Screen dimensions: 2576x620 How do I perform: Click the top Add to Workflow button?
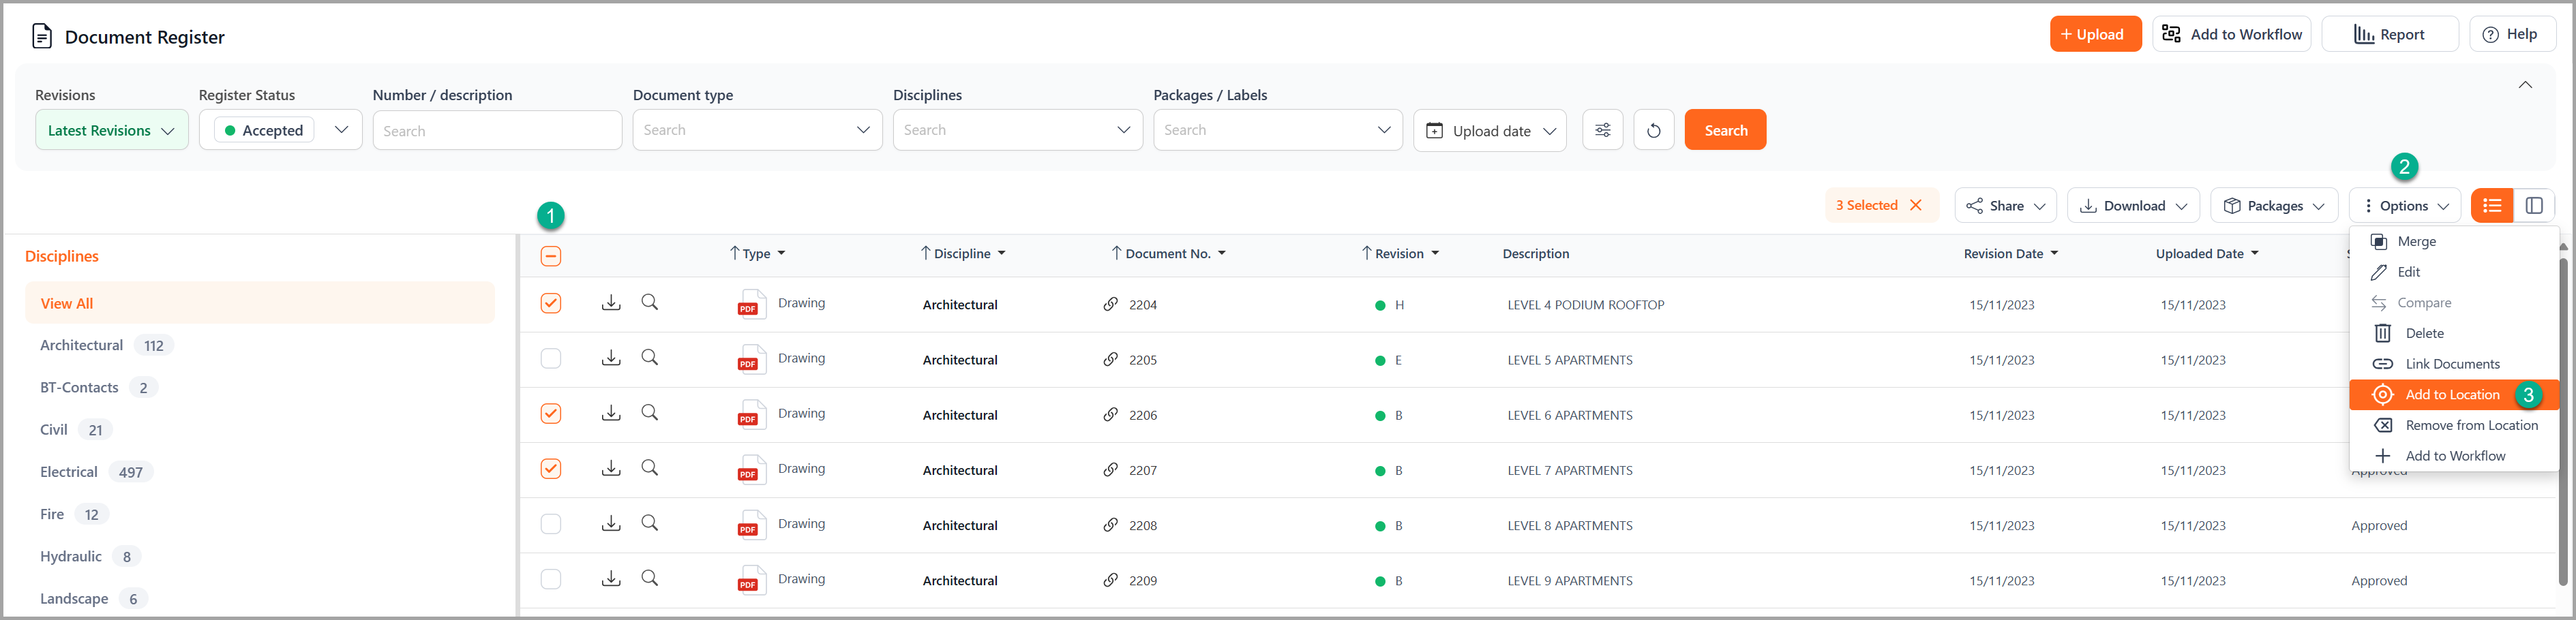[x=2231, y=34]
